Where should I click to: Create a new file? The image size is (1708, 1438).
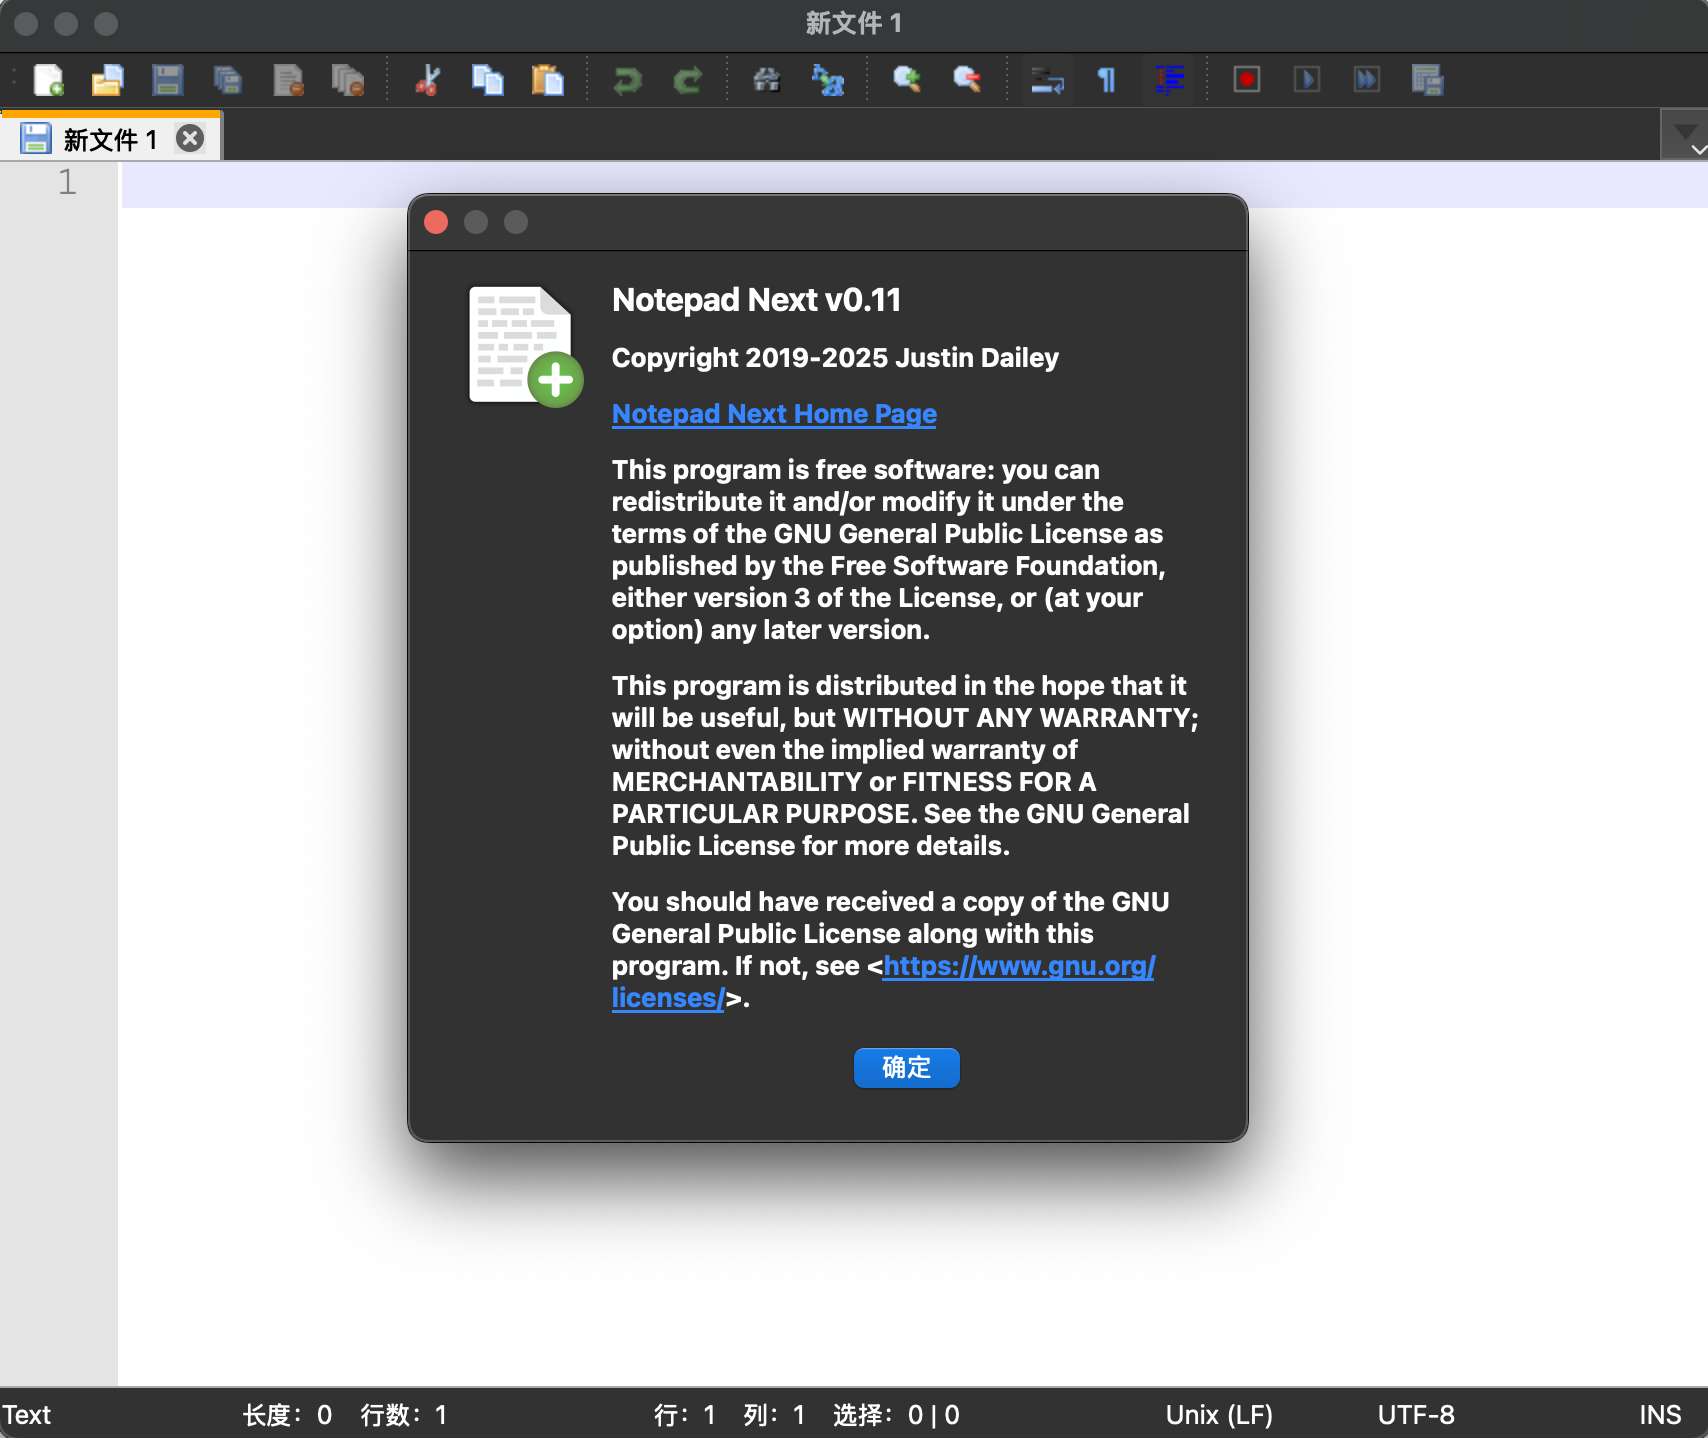coord(48,80)
